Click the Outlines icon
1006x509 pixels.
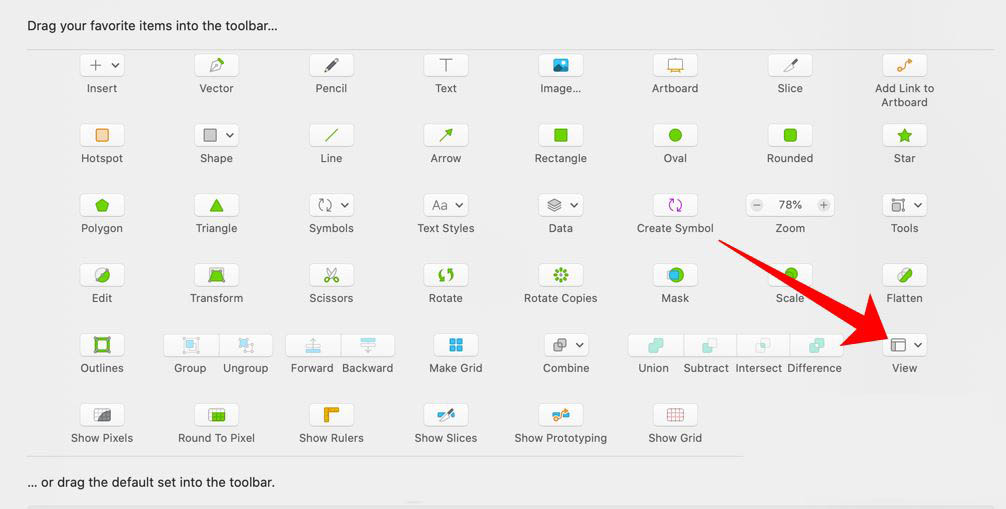pos(102,345)
